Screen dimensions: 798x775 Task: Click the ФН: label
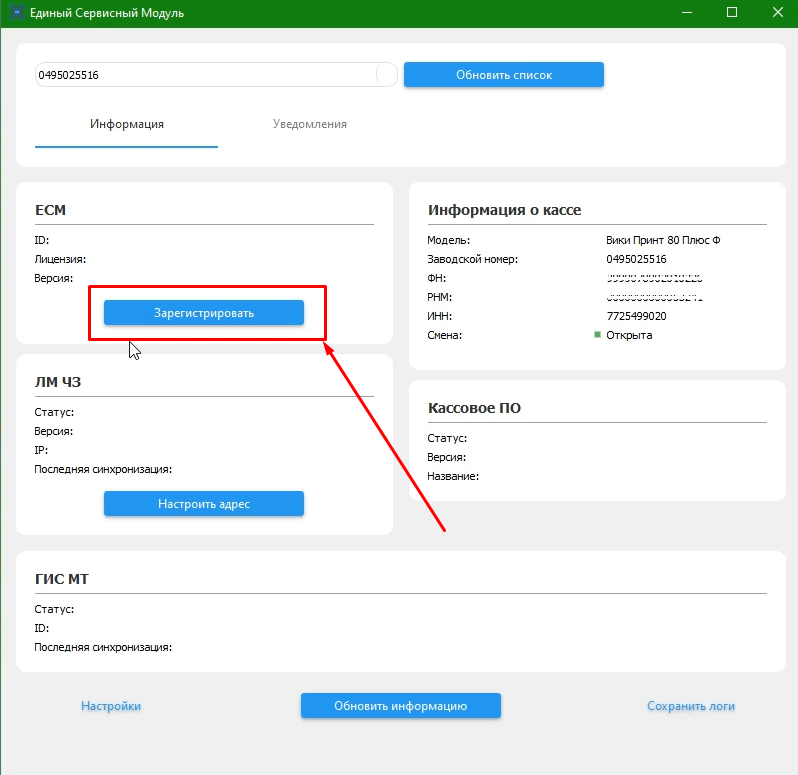pos(437,278)
